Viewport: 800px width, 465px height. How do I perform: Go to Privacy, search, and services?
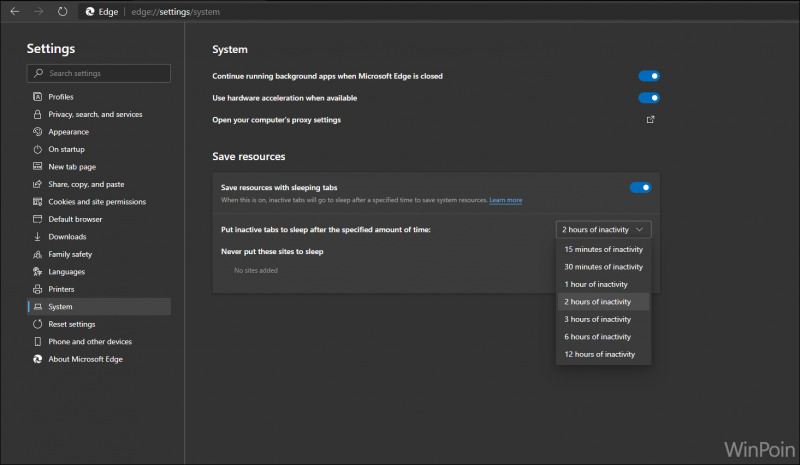point(99,114)
